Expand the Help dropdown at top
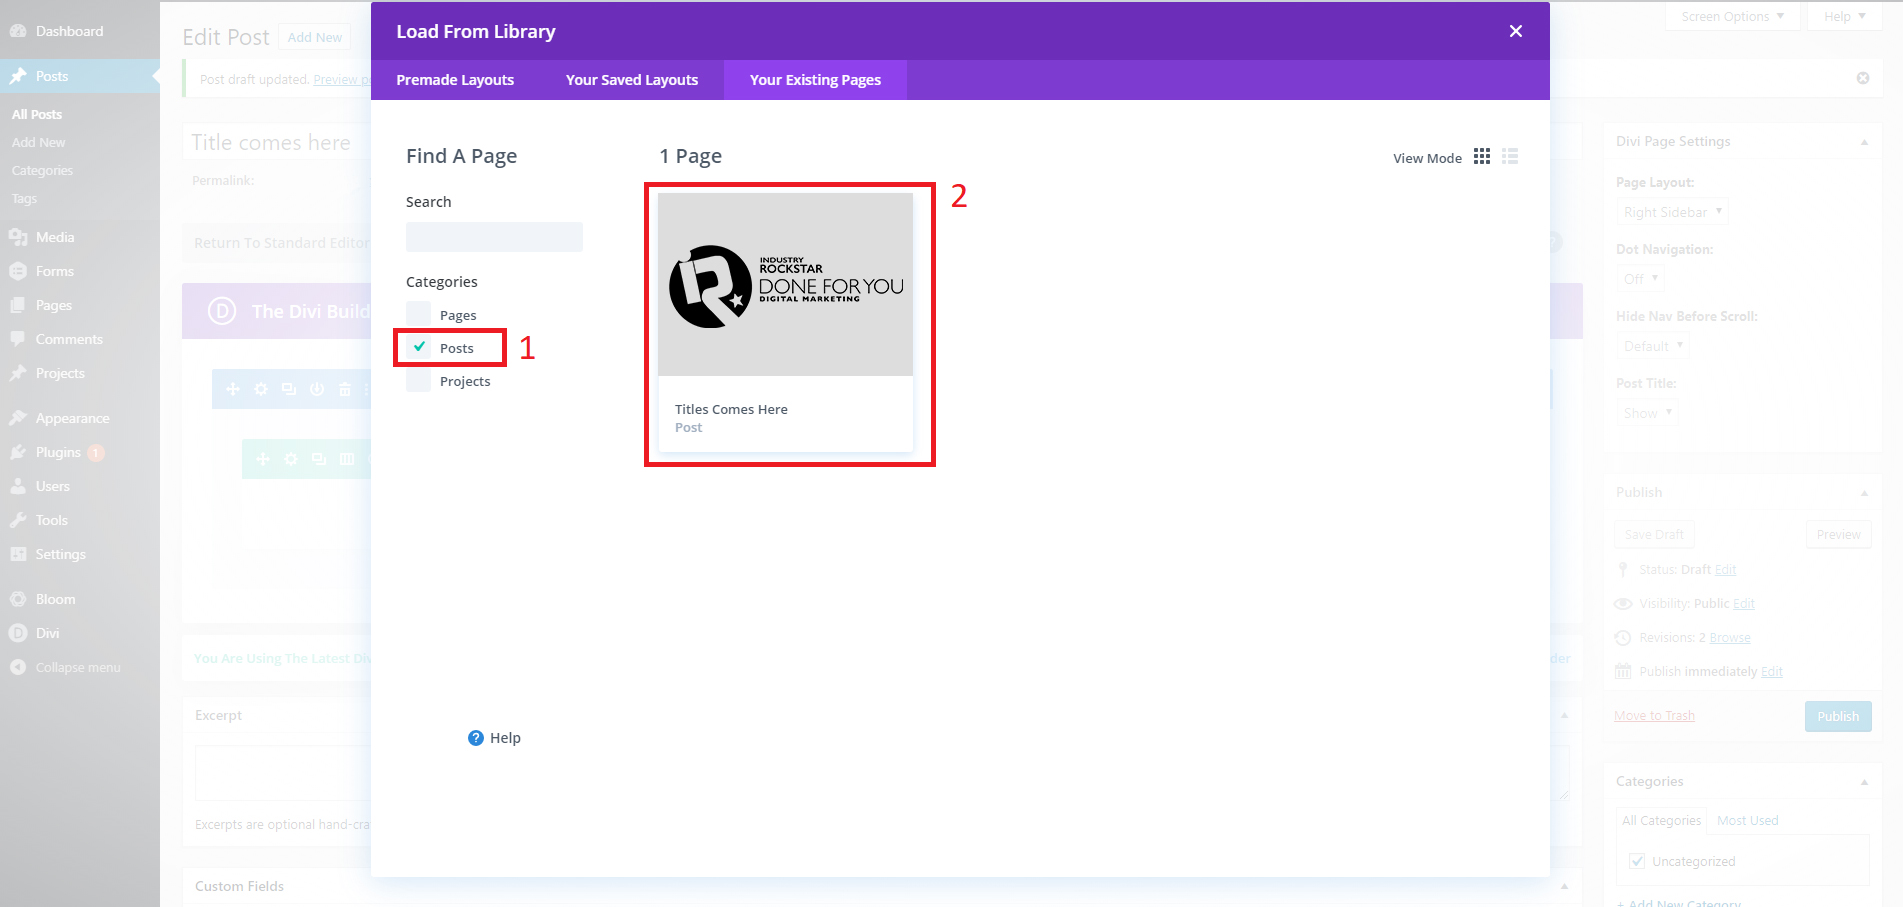The width and height of the screenshot is (1903, 907). (1844, 16)
